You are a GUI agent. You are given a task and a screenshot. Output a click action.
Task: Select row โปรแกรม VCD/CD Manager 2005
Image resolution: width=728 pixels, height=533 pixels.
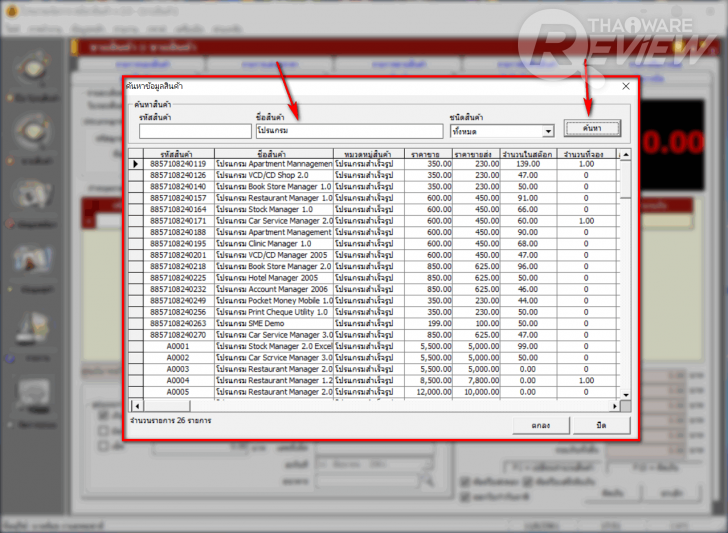pos(374,255)
